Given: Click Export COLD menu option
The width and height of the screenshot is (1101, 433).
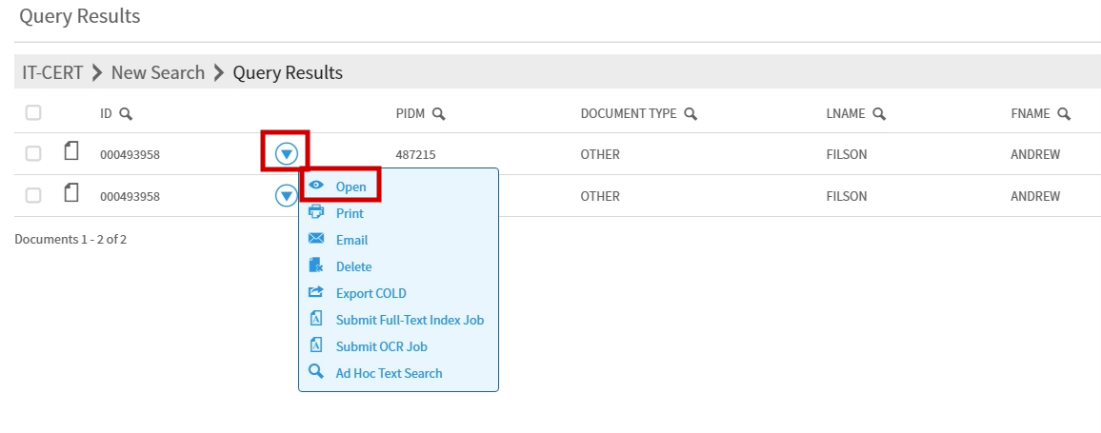Looking at the screenshot, I should tap(370, 293).
